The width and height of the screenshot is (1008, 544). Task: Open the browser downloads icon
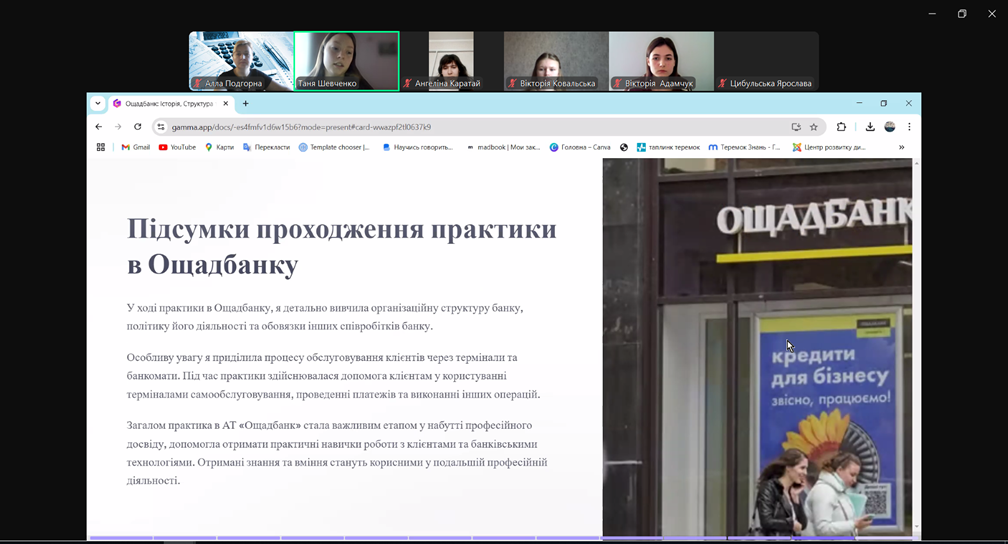point(869,127)
